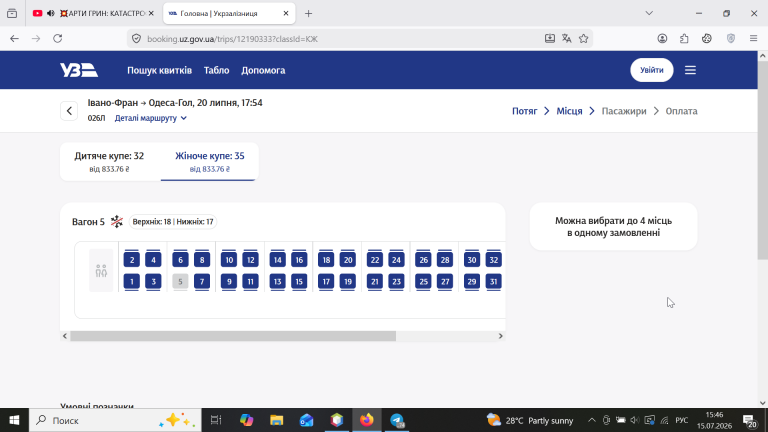Click left arrow of seat map scrollbar
The height and width of the screenshot is (432, 768).
coord(65,336)
